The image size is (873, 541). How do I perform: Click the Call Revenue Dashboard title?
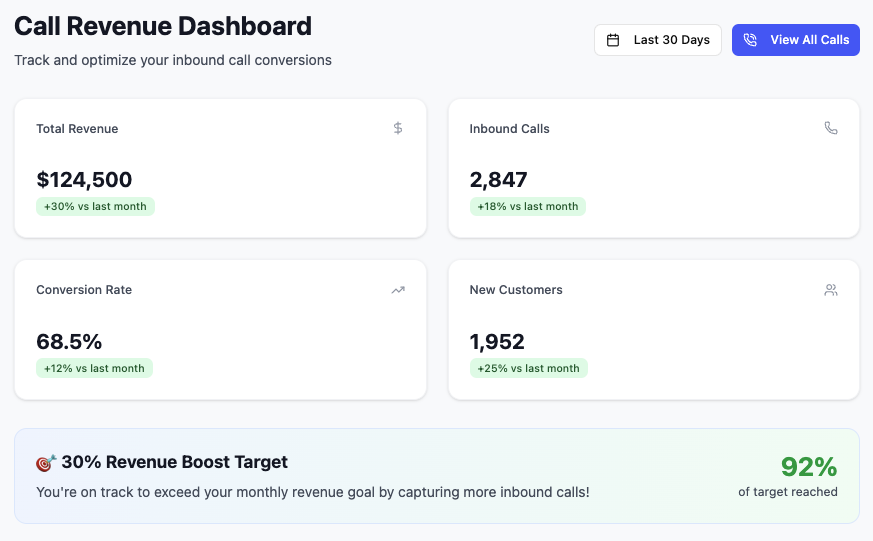point(163,26)
